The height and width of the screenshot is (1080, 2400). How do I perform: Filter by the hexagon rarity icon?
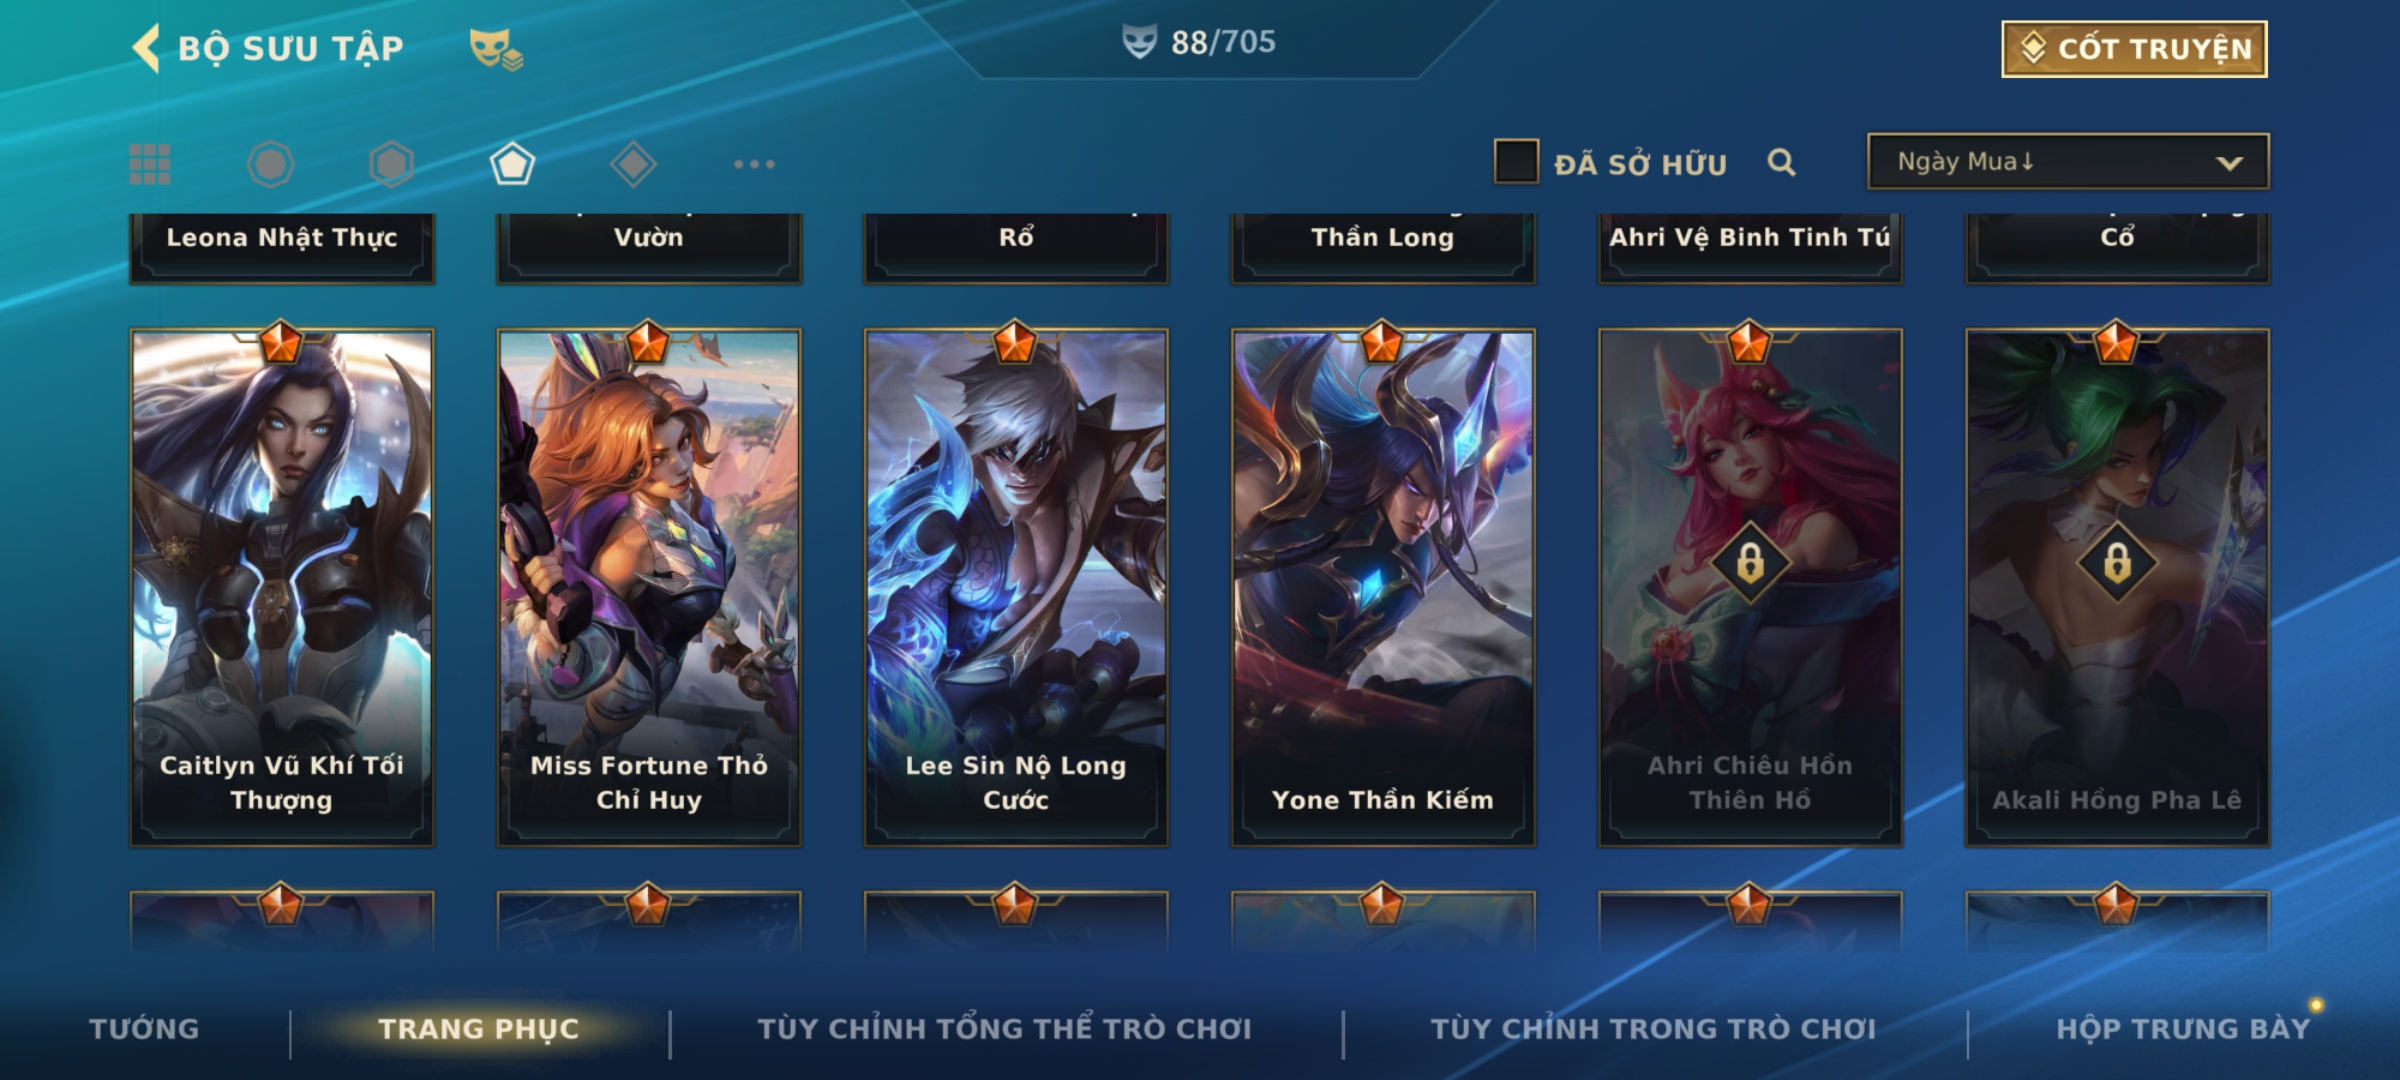click(391, 164)
